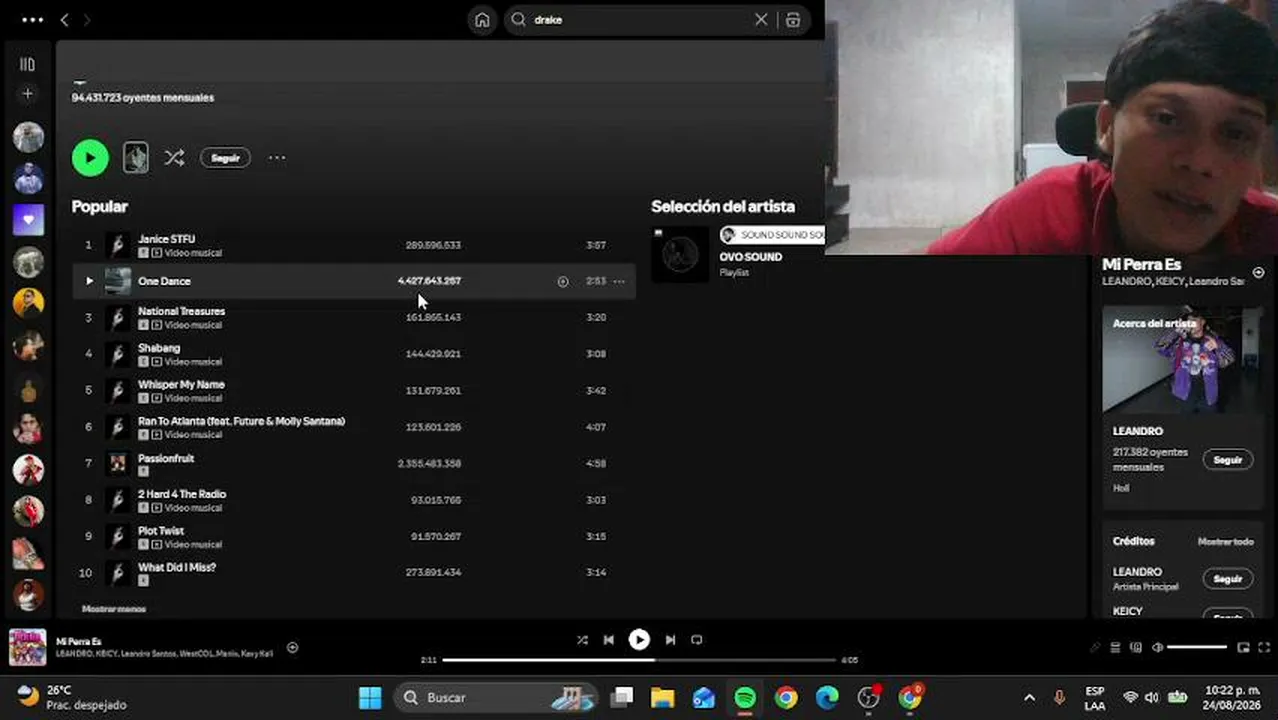This screenshot has width=1278, height=720.
Task: Click the now playing album art
Action: tap(28, 647)
